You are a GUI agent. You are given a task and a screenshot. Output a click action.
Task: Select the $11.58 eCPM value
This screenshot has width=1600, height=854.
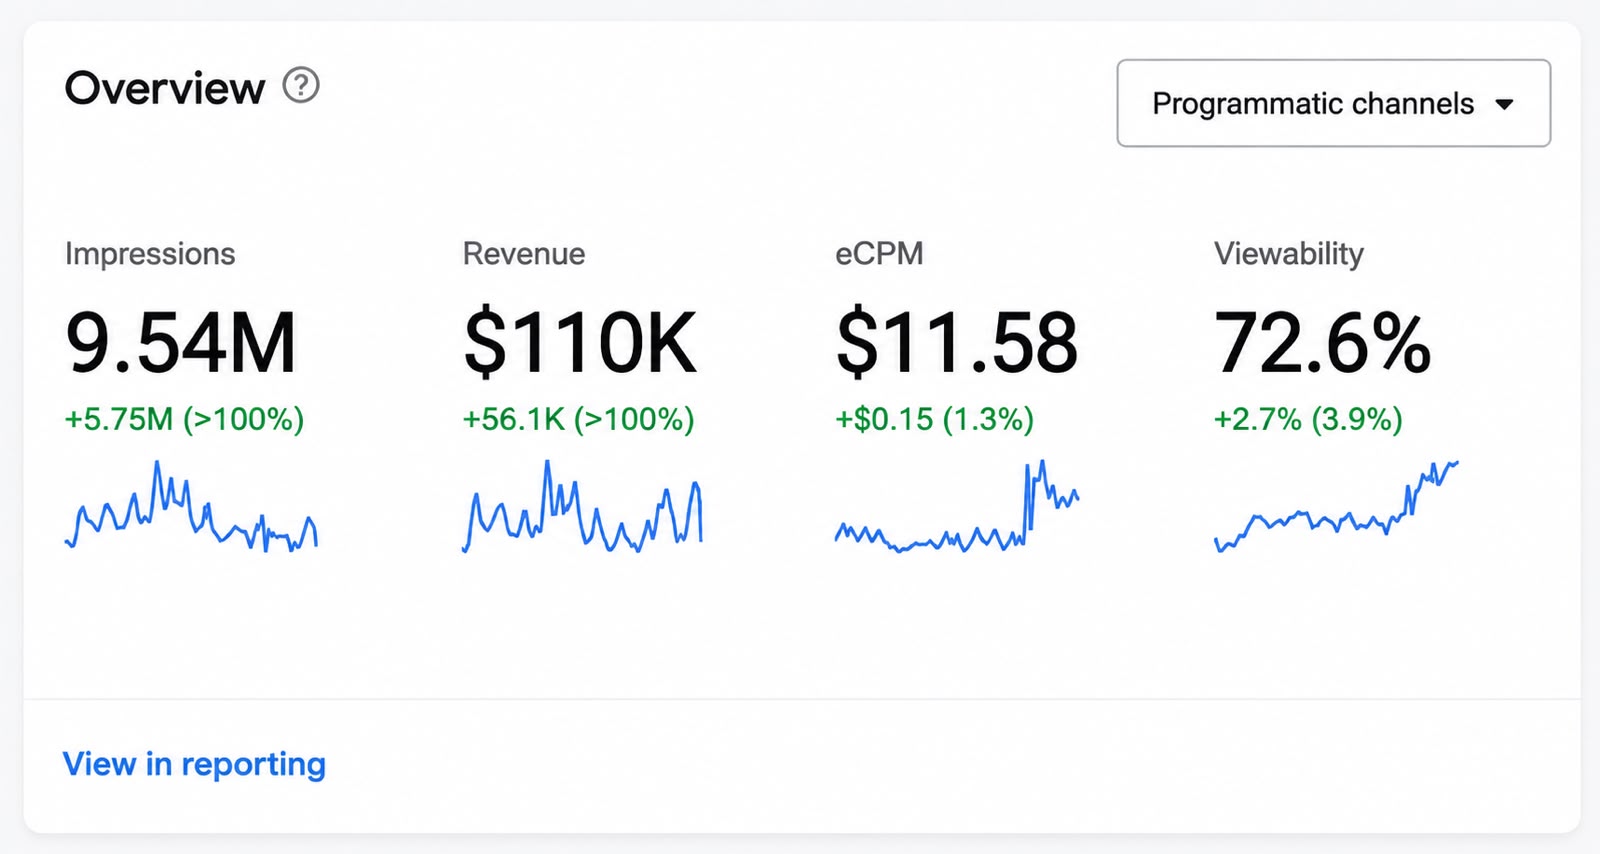(957, 343)
